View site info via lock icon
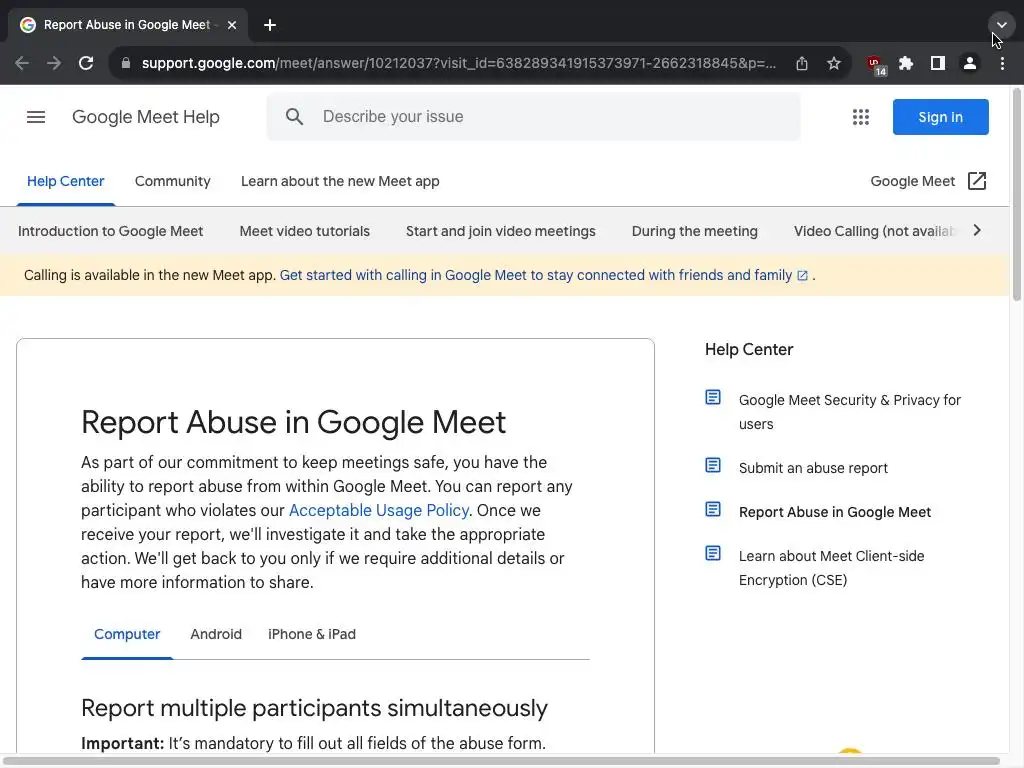The width and height of the screenshot is (1024, 768). point(126,63)
